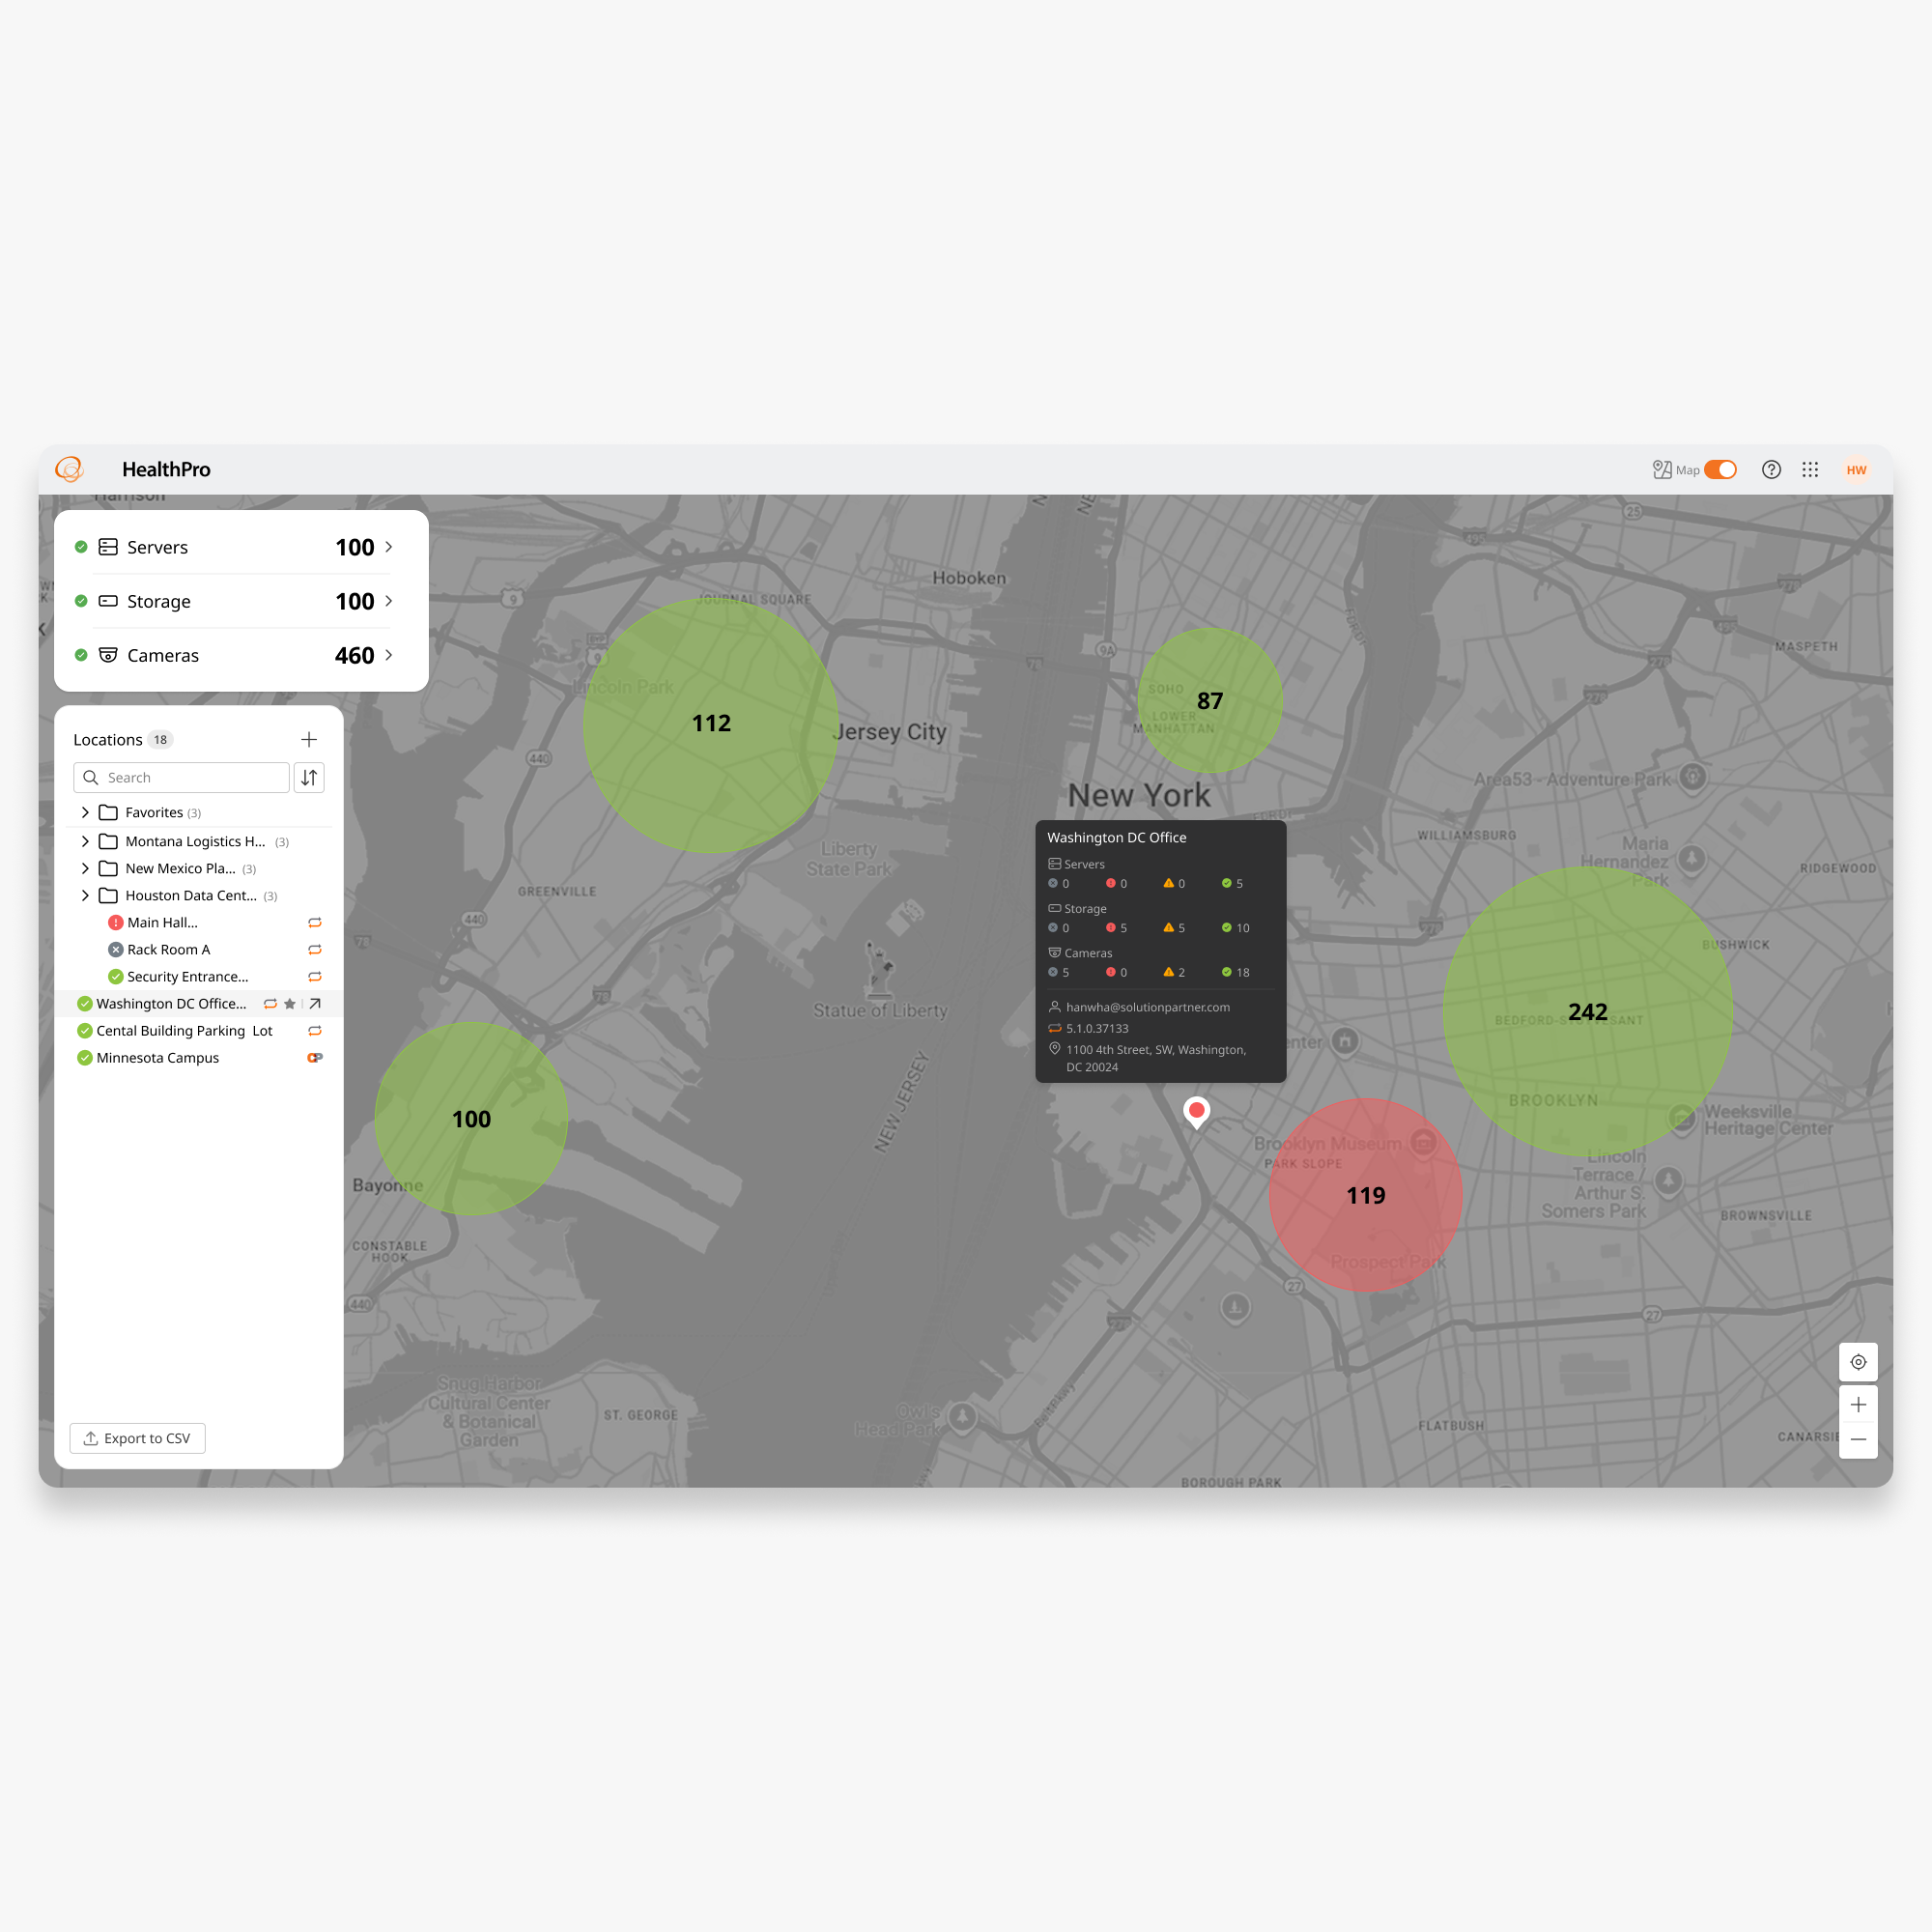Click the locate-me target icon on the map

pyautogui.click(x=1858, y=1362)
